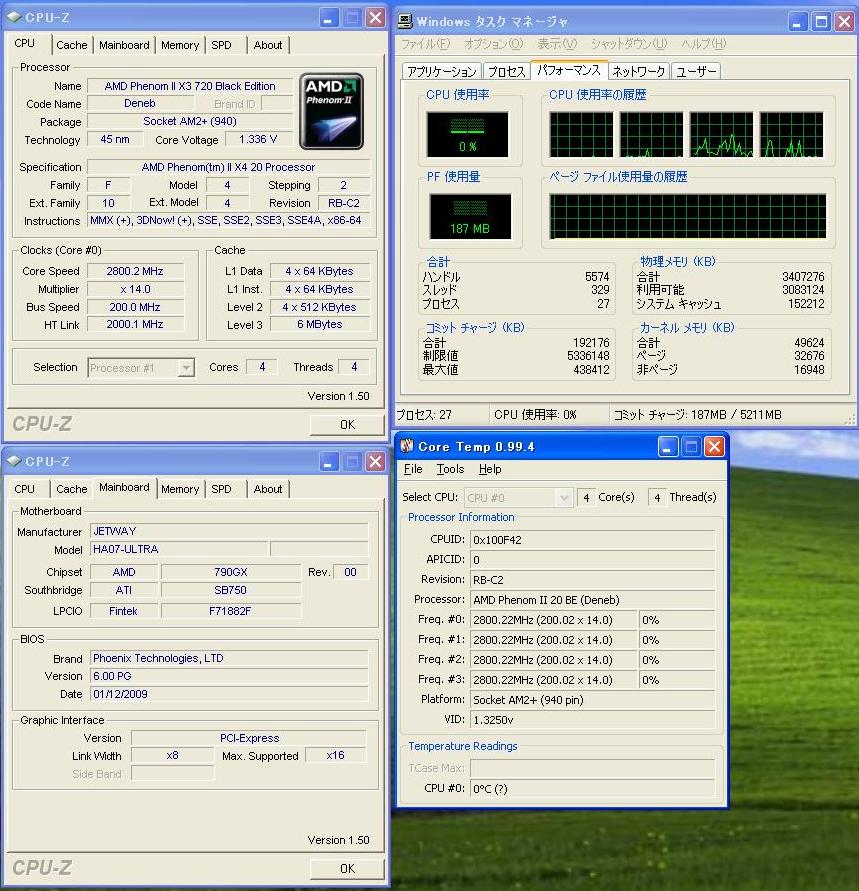Select パフォーマンス tab in Task Manager

coord(569,69)
